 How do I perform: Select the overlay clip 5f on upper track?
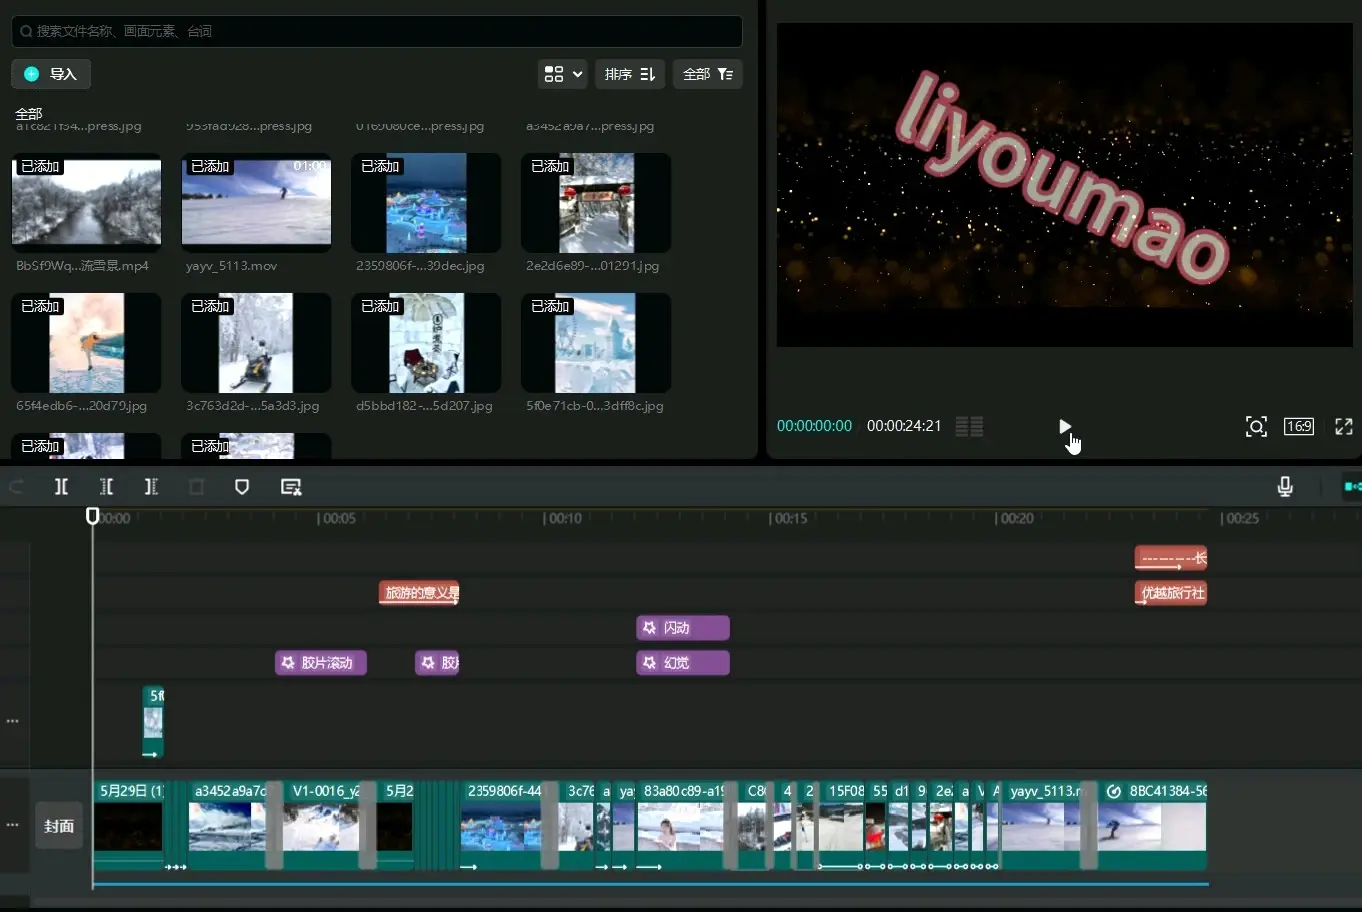point(153,722)
